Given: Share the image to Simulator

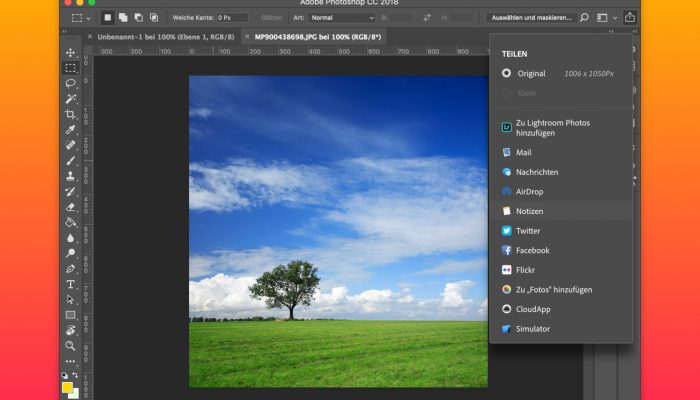Looking at the screenshot, I should pyautogui.click(x=561, y=329).
